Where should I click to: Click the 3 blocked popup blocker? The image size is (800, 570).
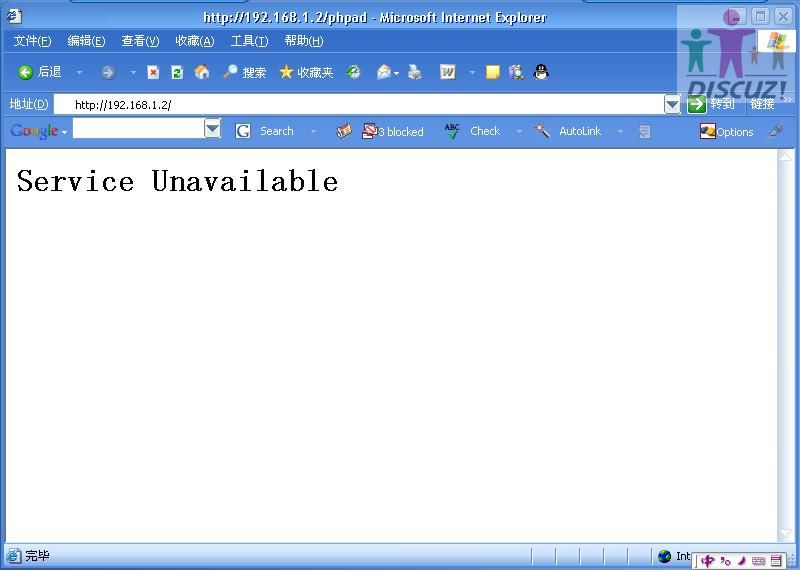392,131
